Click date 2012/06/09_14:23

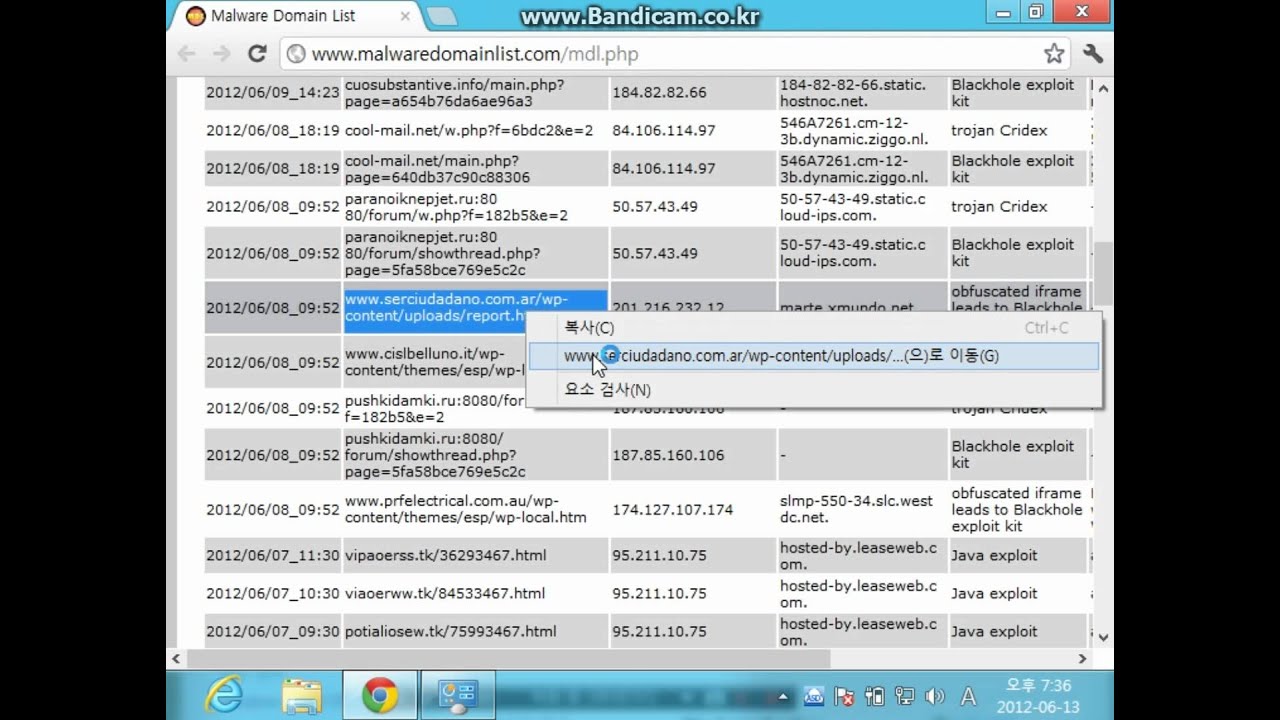click(x=273, y=92)
